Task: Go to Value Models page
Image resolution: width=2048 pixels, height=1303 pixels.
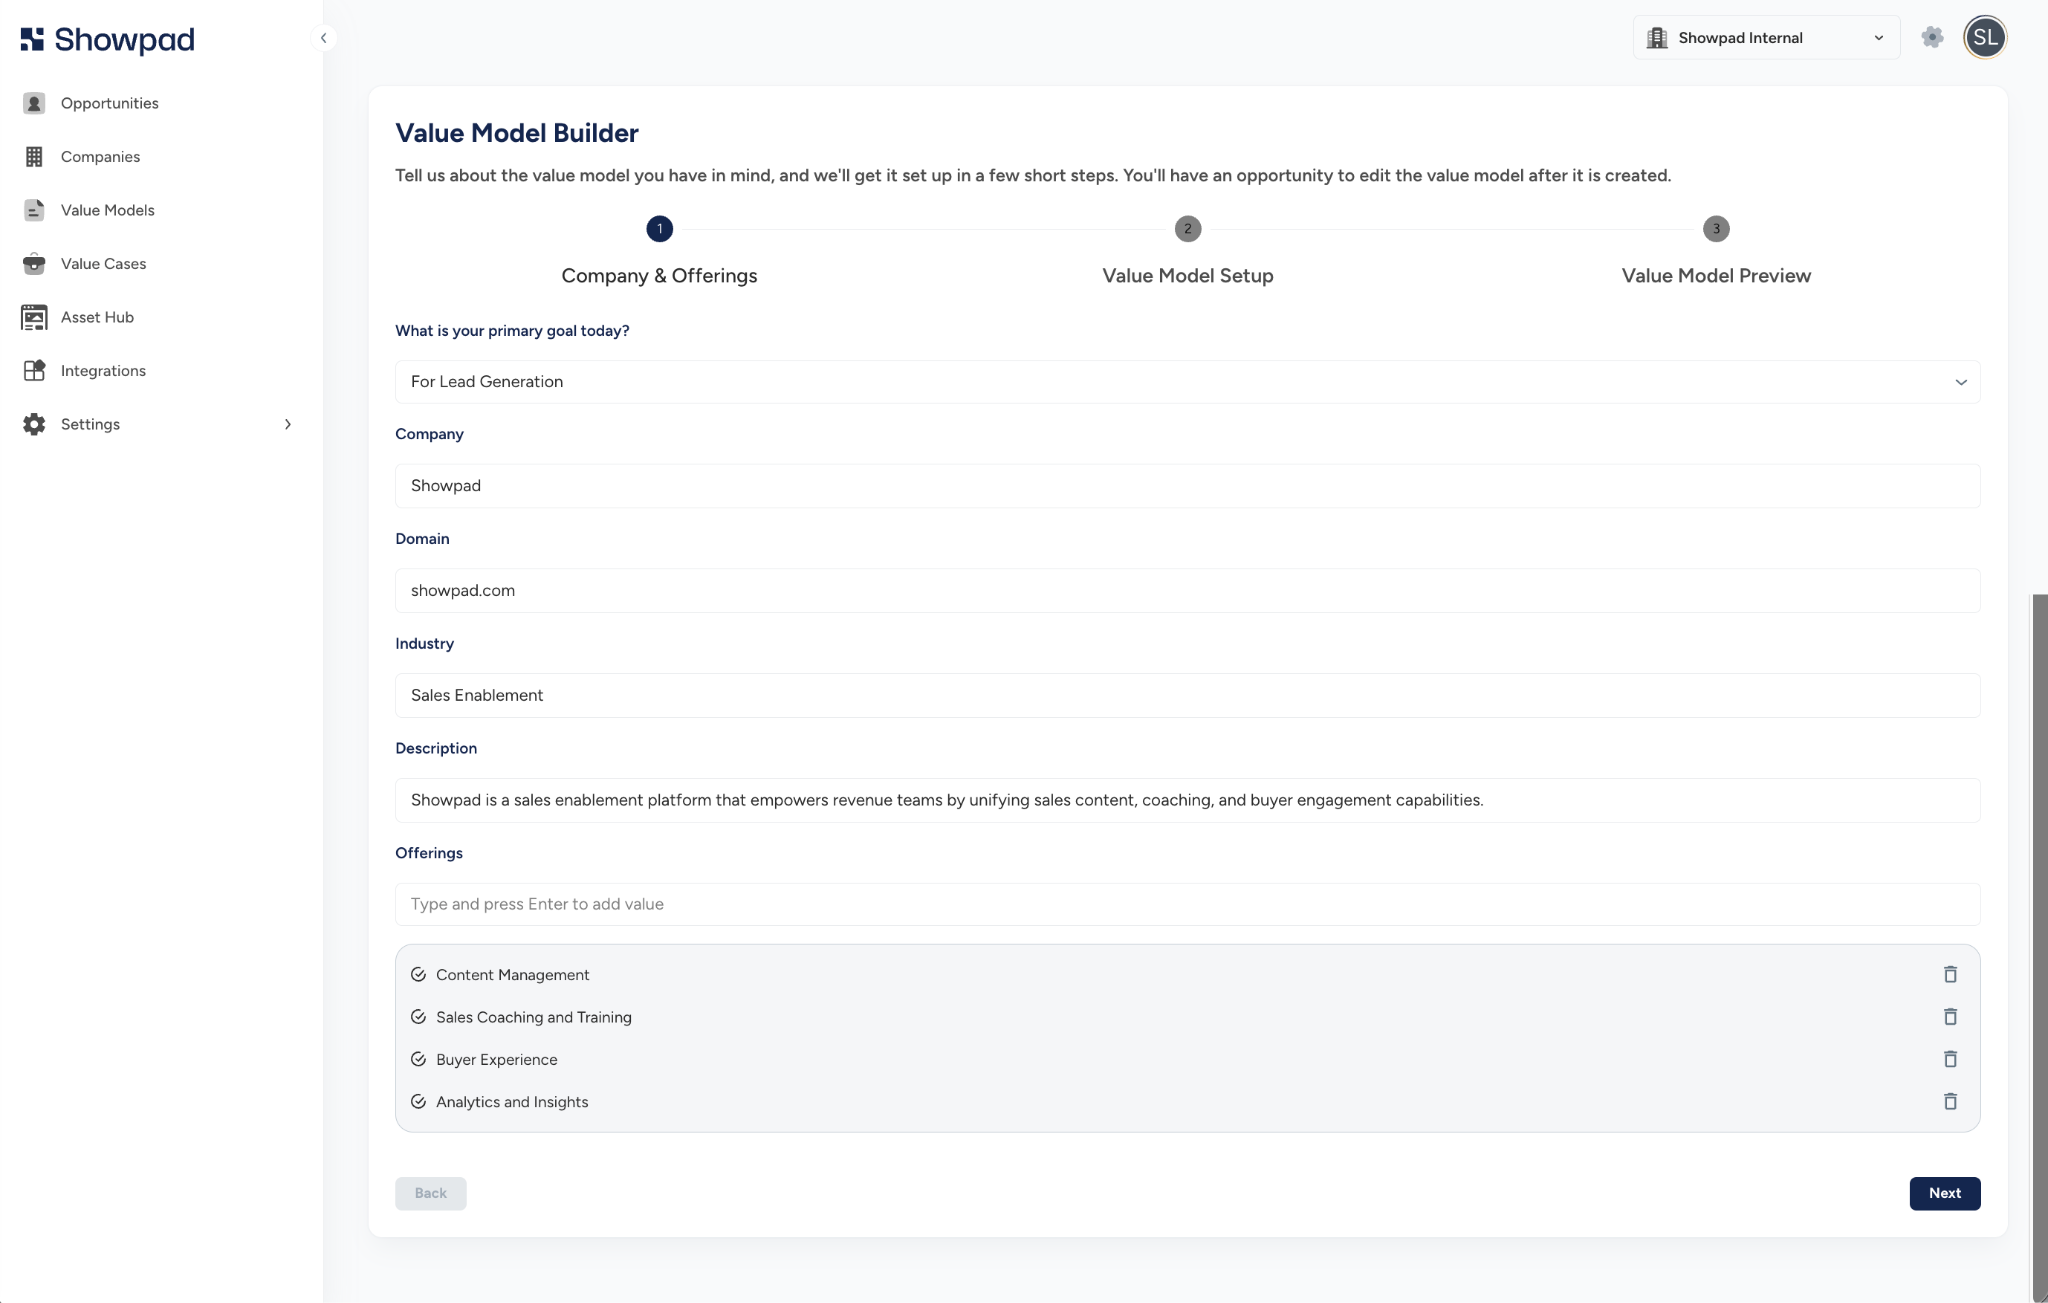Action: click(108, 210)
